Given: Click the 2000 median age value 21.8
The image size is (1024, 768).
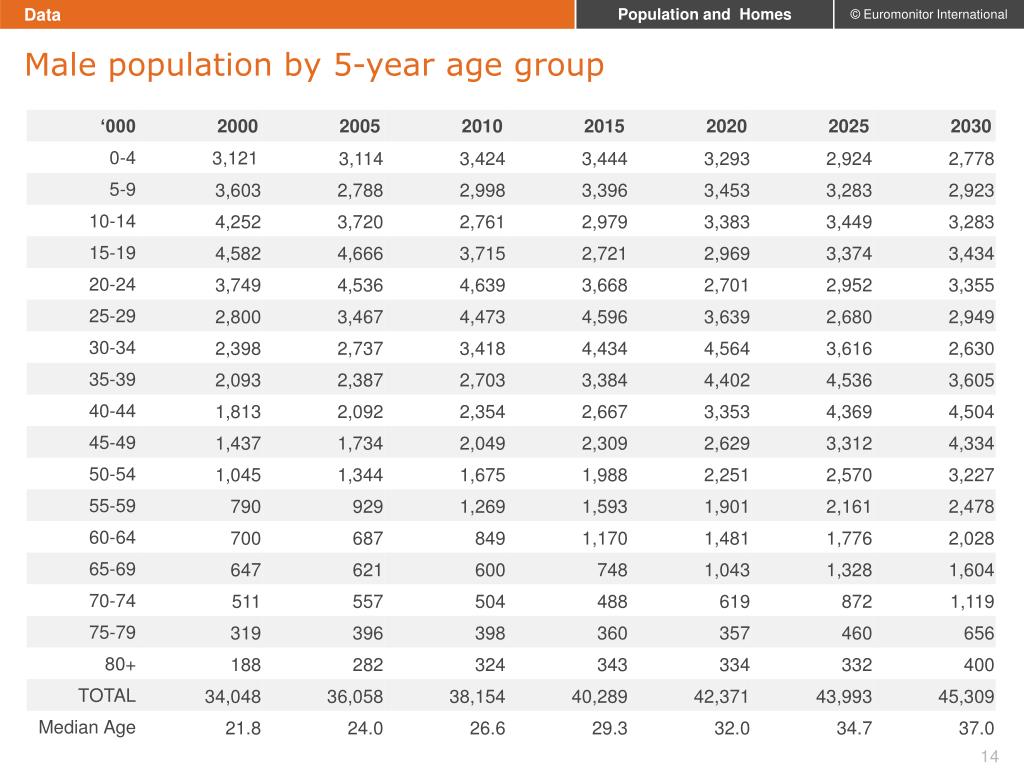Looking at the screenshot, I should click(243, 728).
